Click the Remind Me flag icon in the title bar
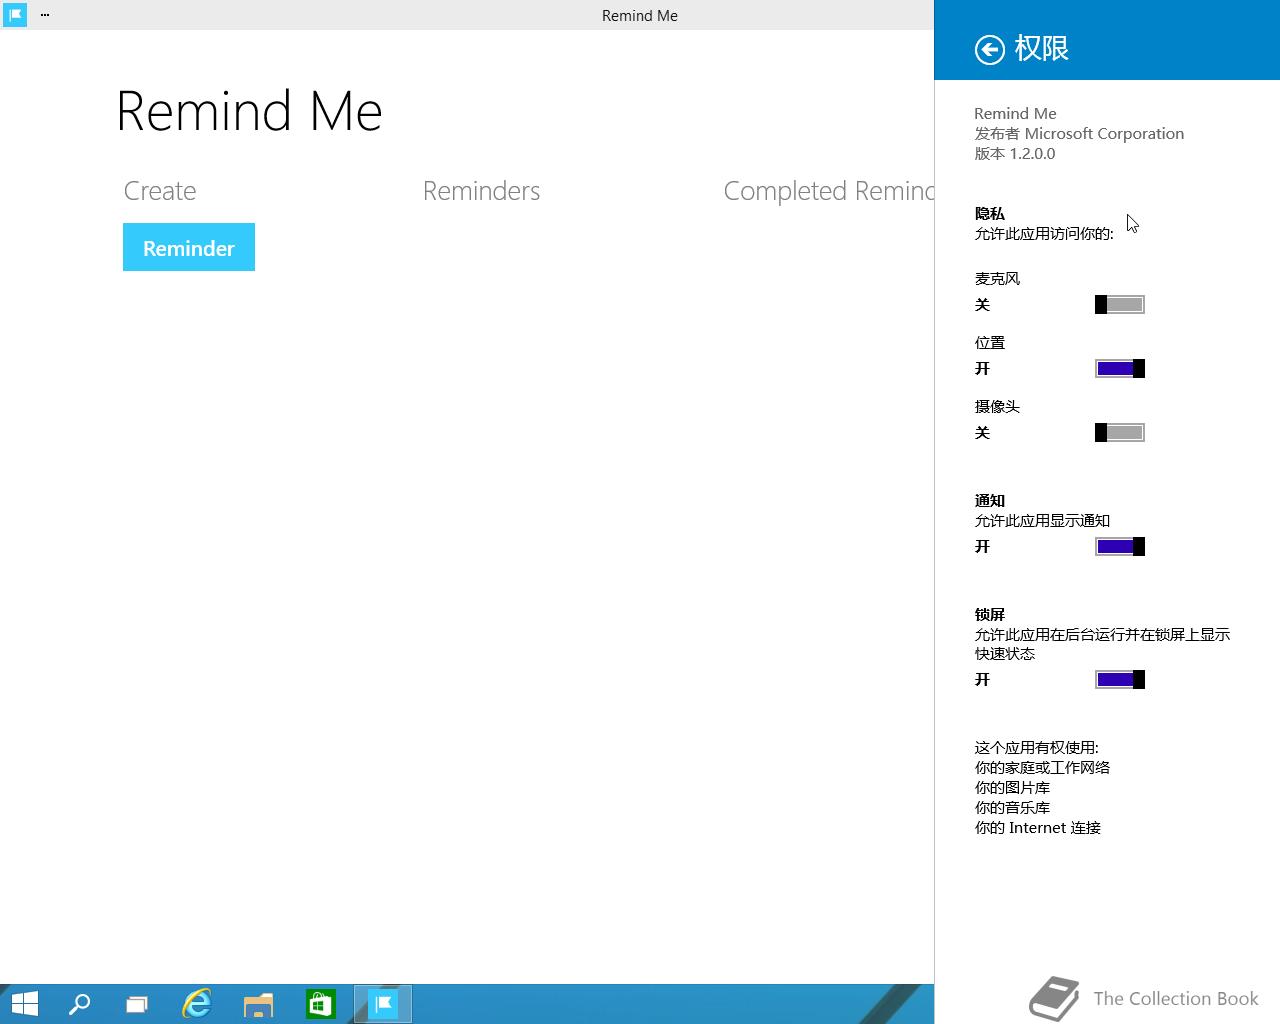Screen dimensions: 1280x1024 [15, 15]
